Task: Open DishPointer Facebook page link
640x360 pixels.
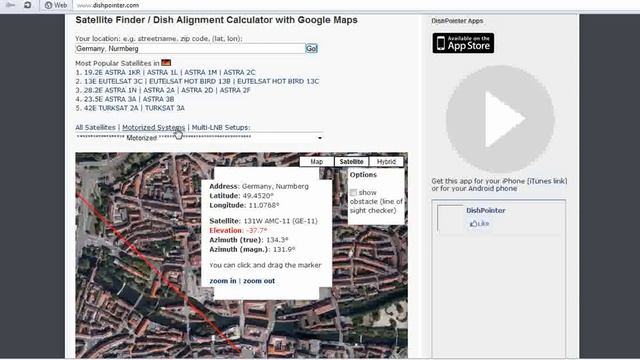Action: 486,211
